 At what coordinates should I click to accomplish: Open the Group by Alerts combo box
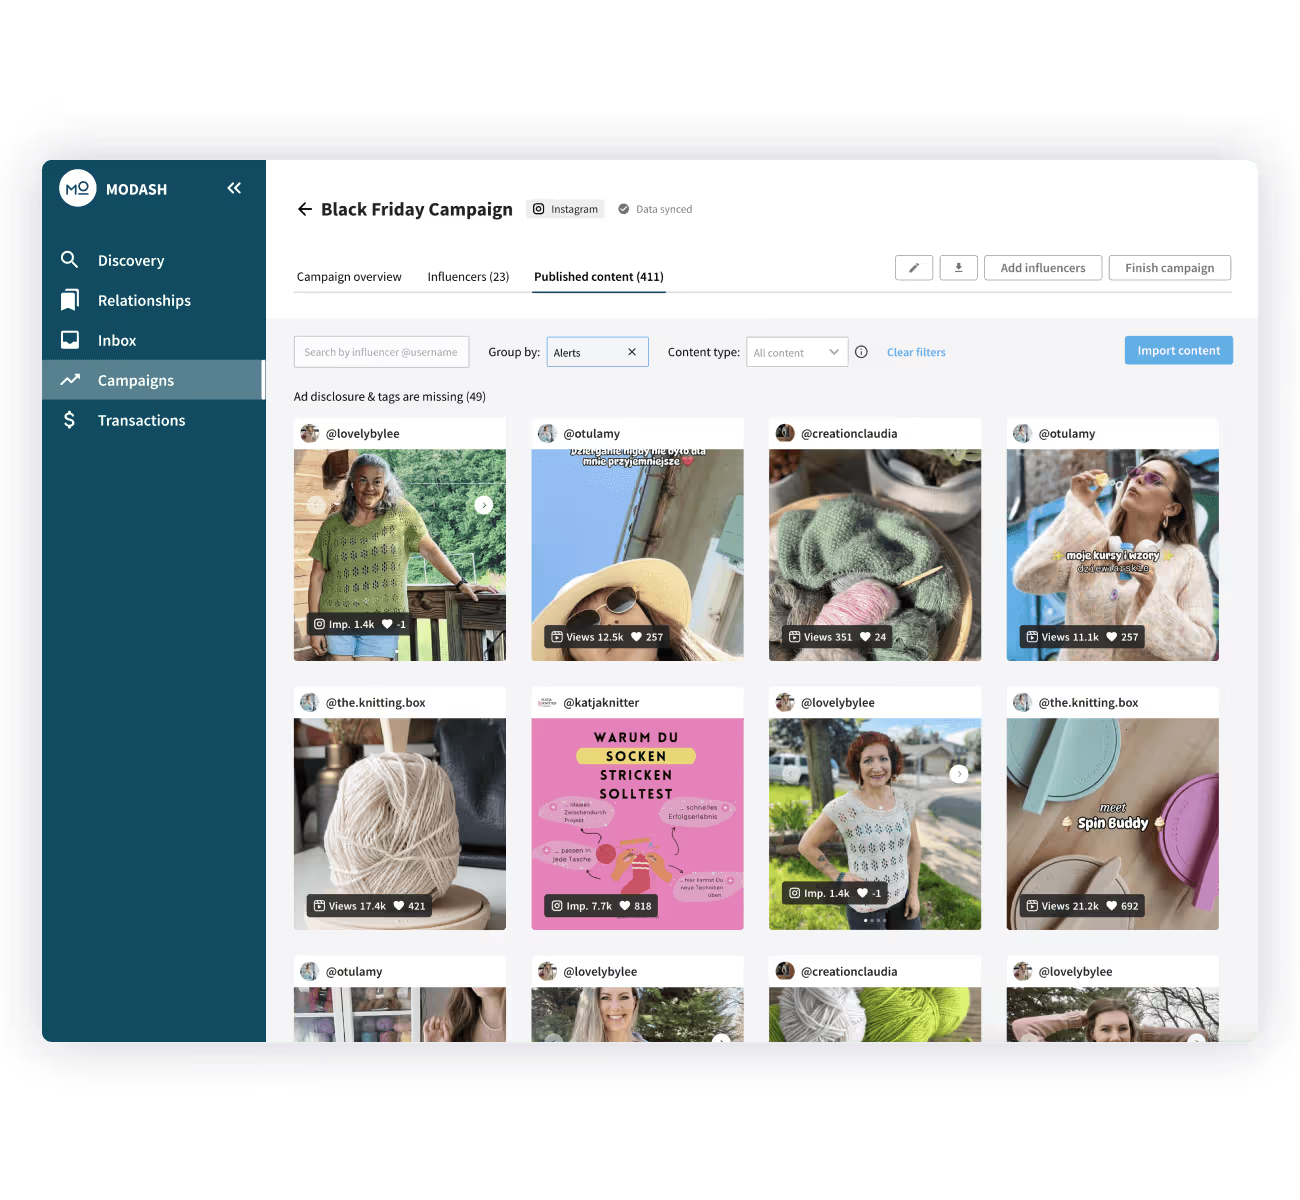coord(588,352)
